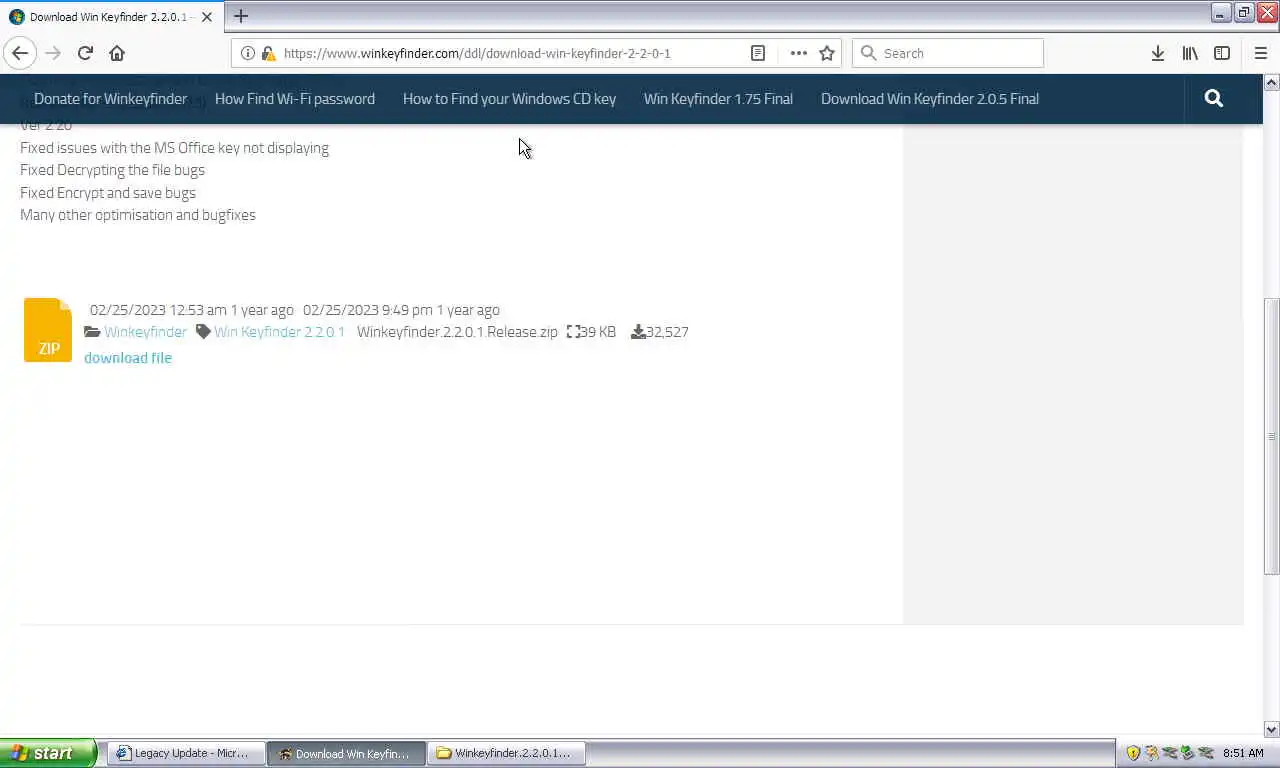The height and width of the screenshot is (768, 1280).
Task: Go back to the previous page
Action: [x=20, y=53]
